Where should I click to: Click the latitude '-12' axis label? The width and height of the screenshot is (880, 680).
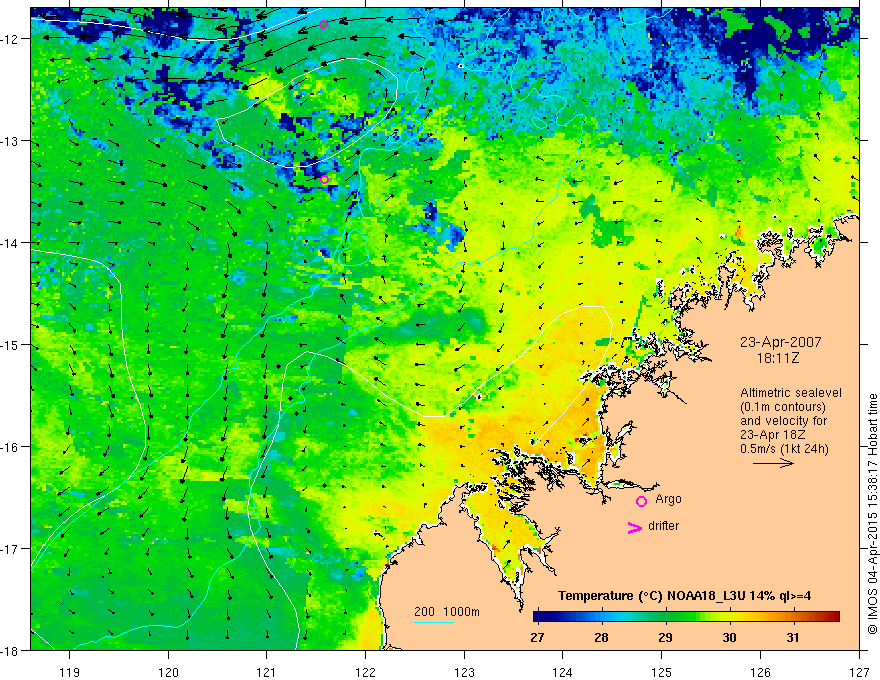coord(11,39)
